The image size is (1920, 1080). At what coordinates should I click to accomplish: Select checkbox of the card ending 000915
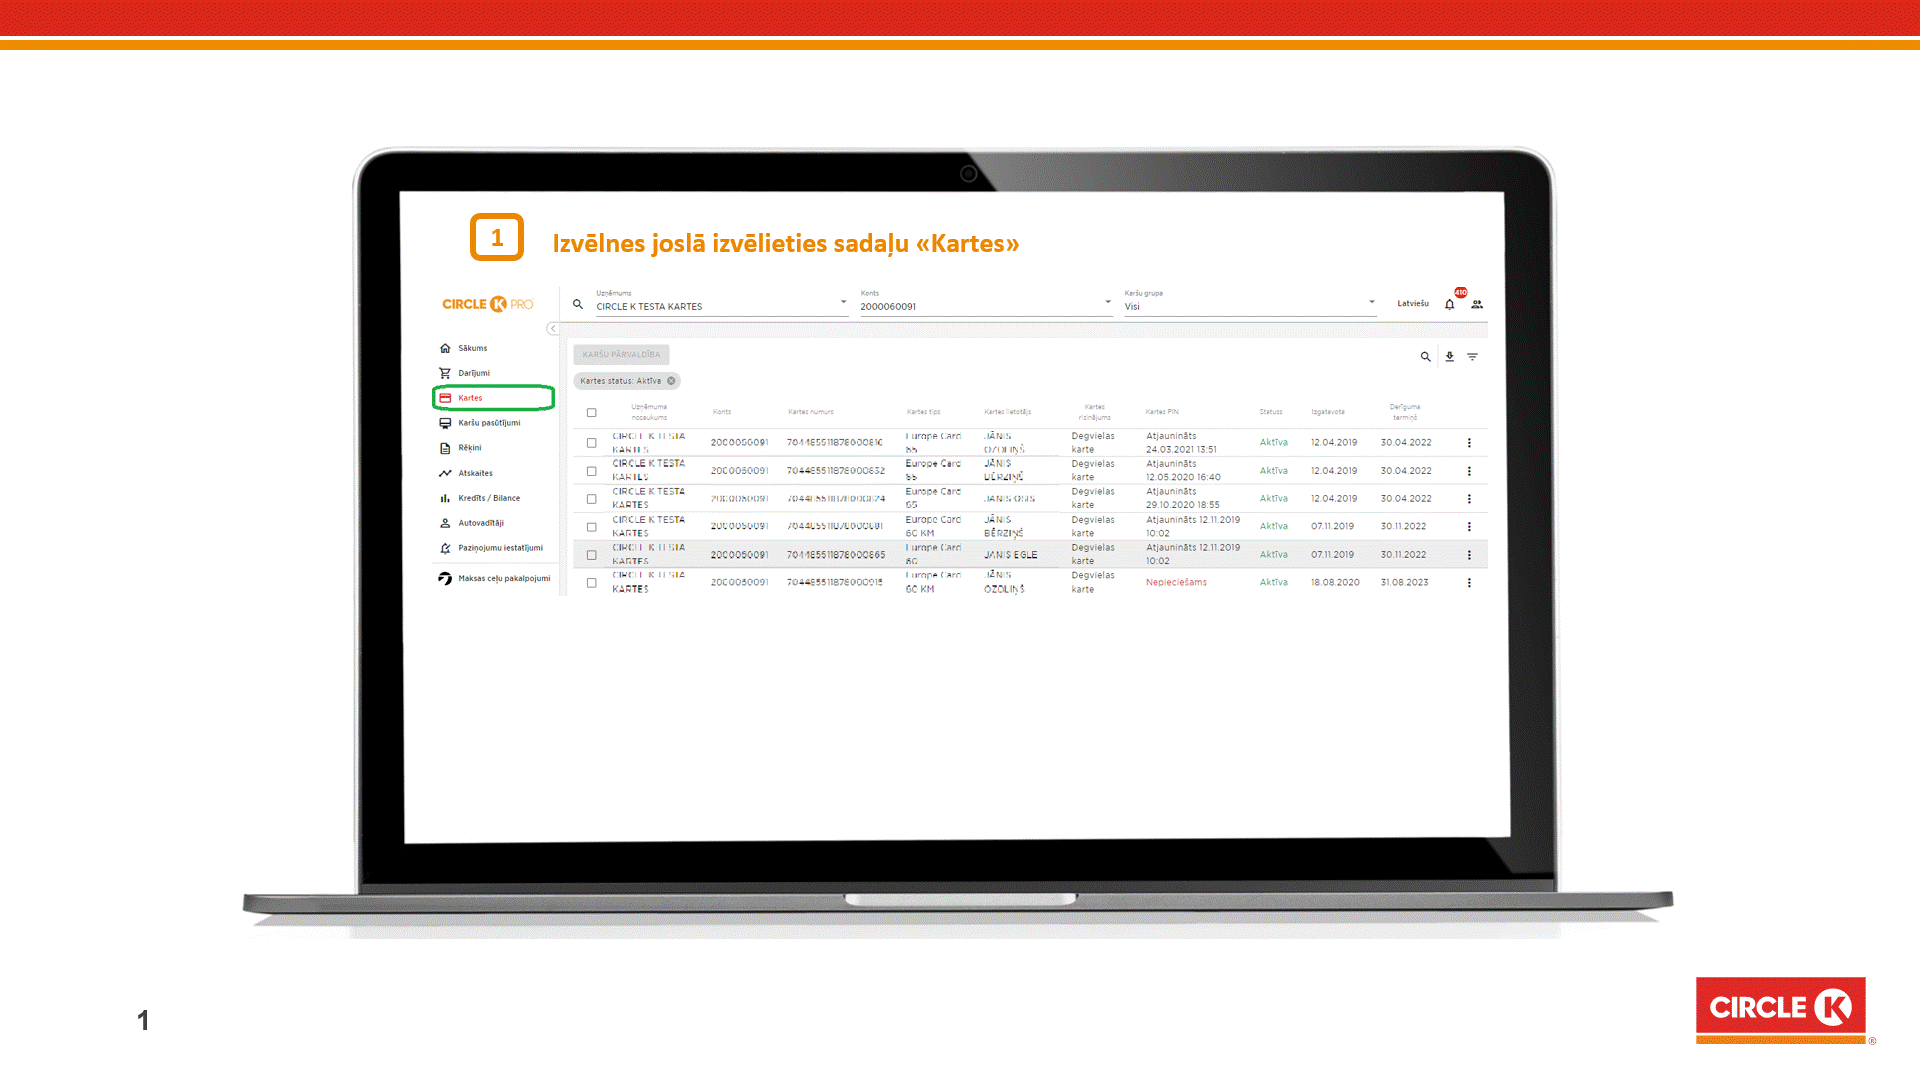point(592,583)
